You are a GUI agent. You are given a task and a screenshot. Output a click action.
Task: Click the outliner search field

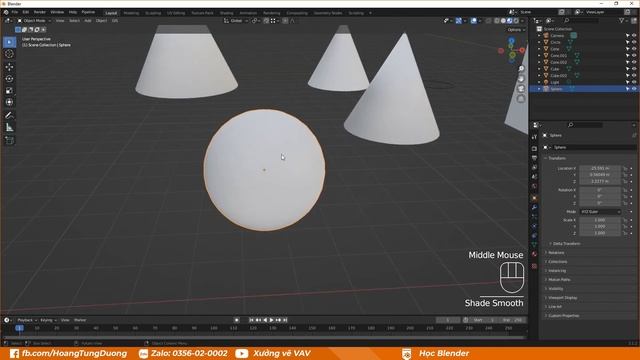click(582, 20)
